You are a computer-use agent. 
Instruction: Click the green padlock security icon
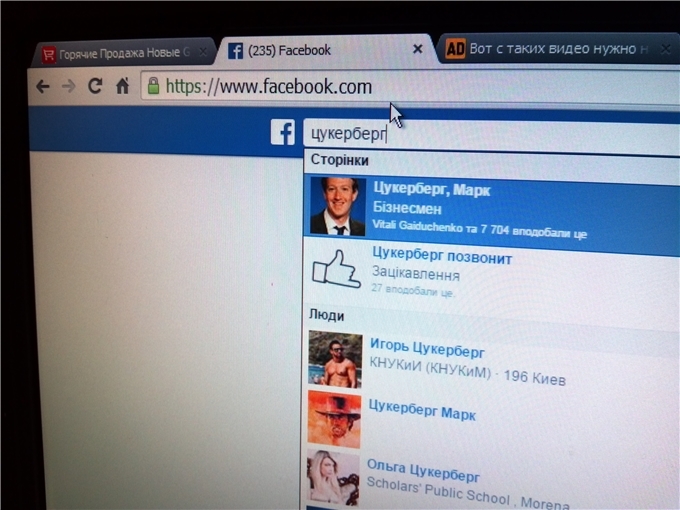tap(153, 85)
